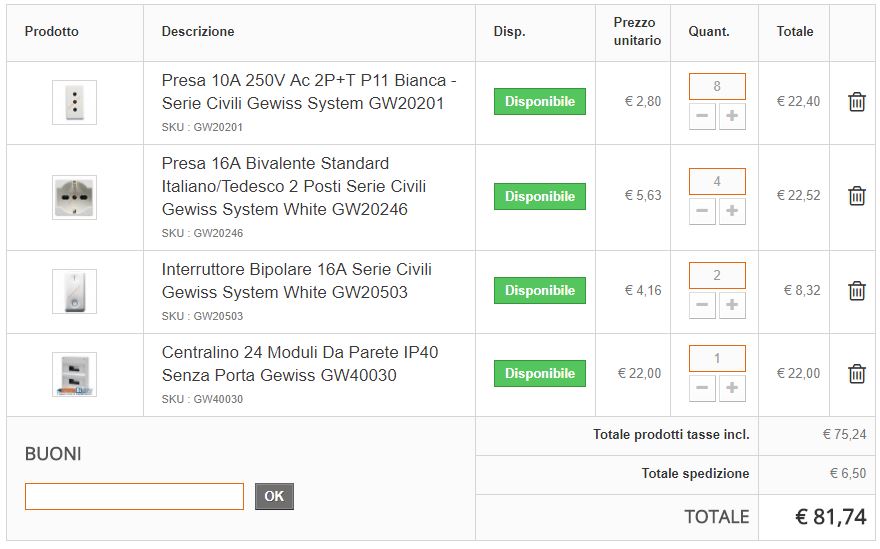The width and height of the screenshot is (880, 549).
Task: Apply the voucher with the OK button
Action: pos(274,496)
